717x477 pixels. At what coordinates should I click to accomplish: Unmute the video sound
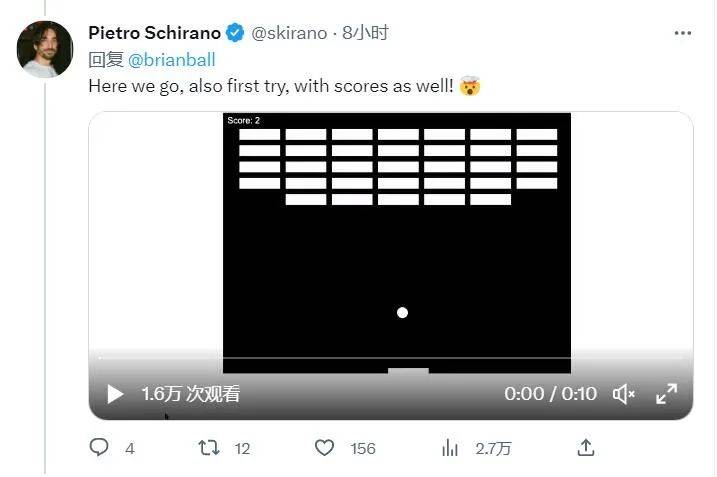[624, 394]
